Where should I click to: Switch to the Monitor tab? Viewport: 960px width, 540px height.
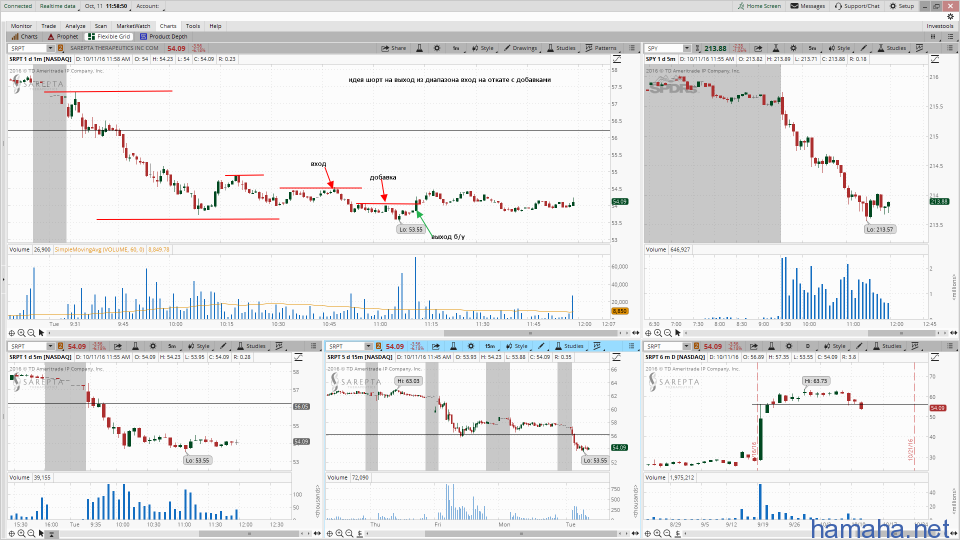pyautogui.click(x=21, y=26)
